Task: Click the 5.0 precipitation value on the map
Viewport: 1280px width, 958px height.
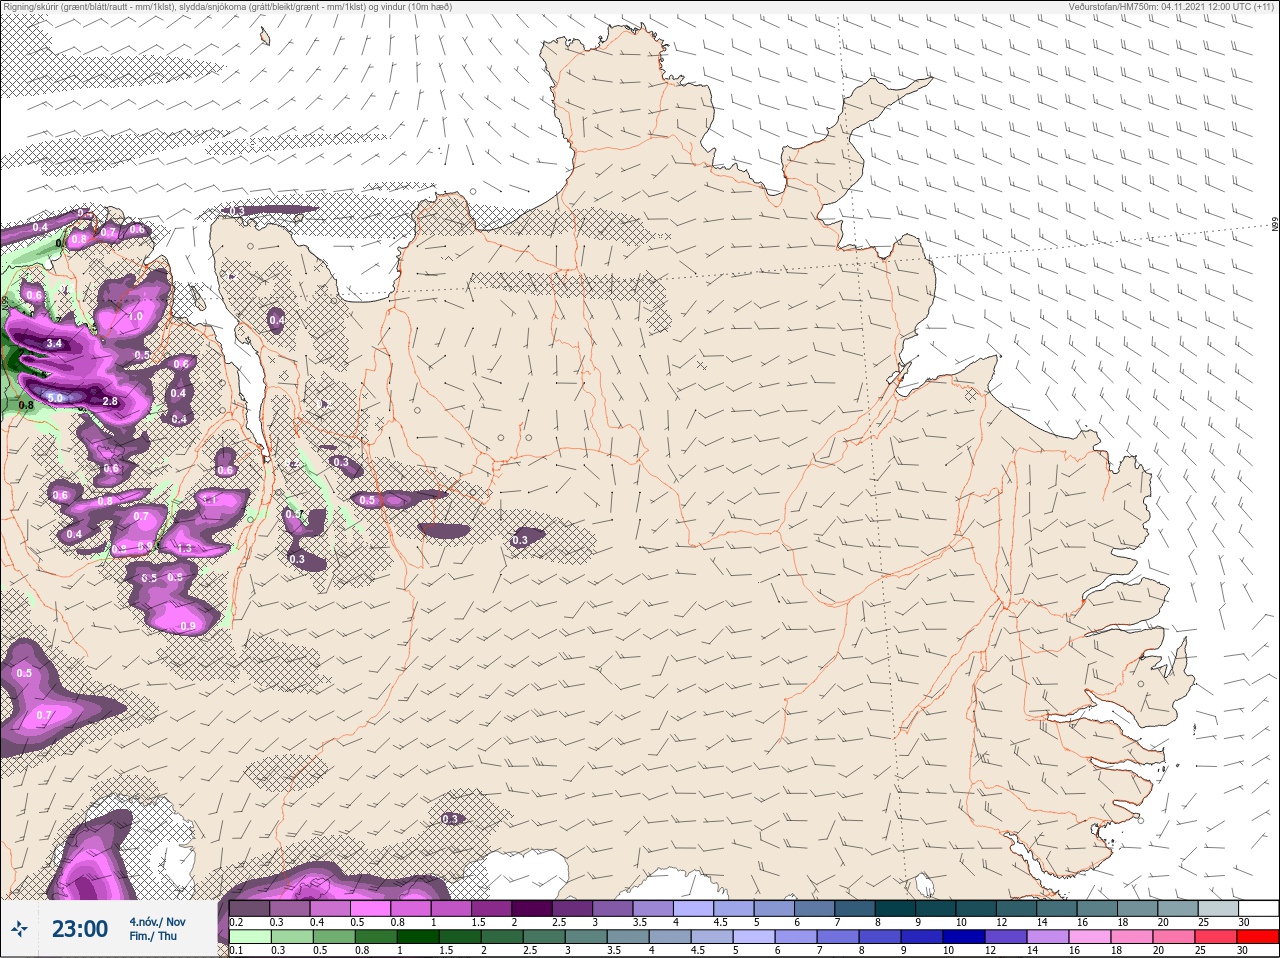Action: (x=54, y=398)
